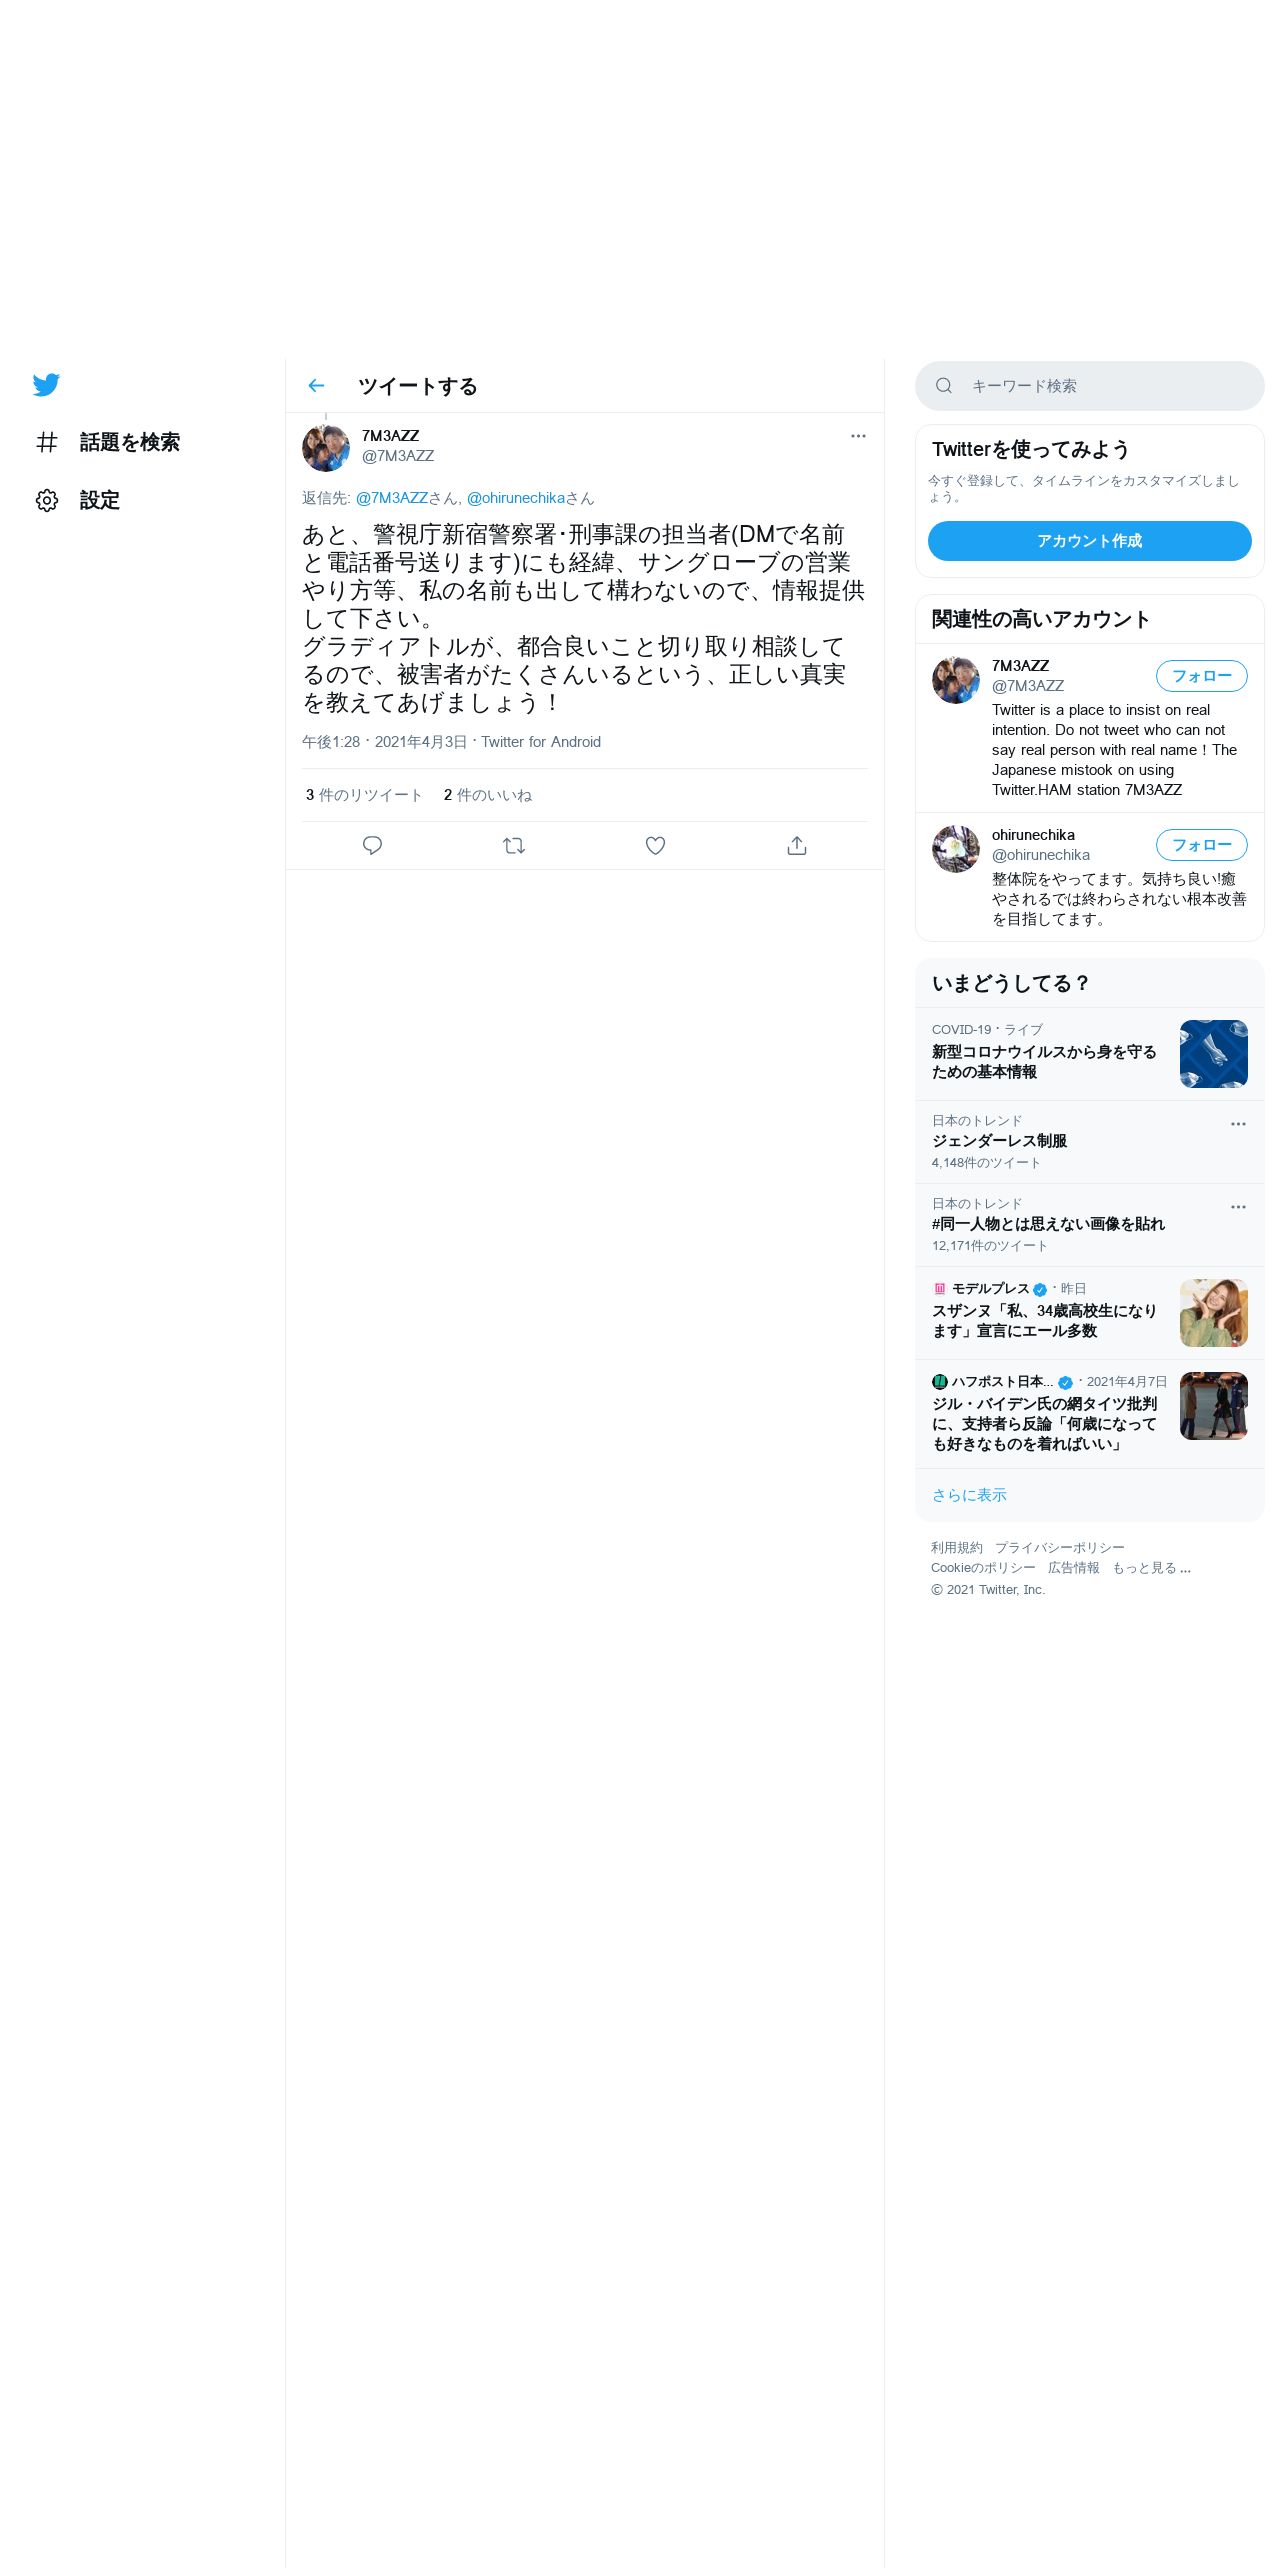1284x2568 pixels.
Task: Go back with the left arrow icon
Action: click(317, 386)
